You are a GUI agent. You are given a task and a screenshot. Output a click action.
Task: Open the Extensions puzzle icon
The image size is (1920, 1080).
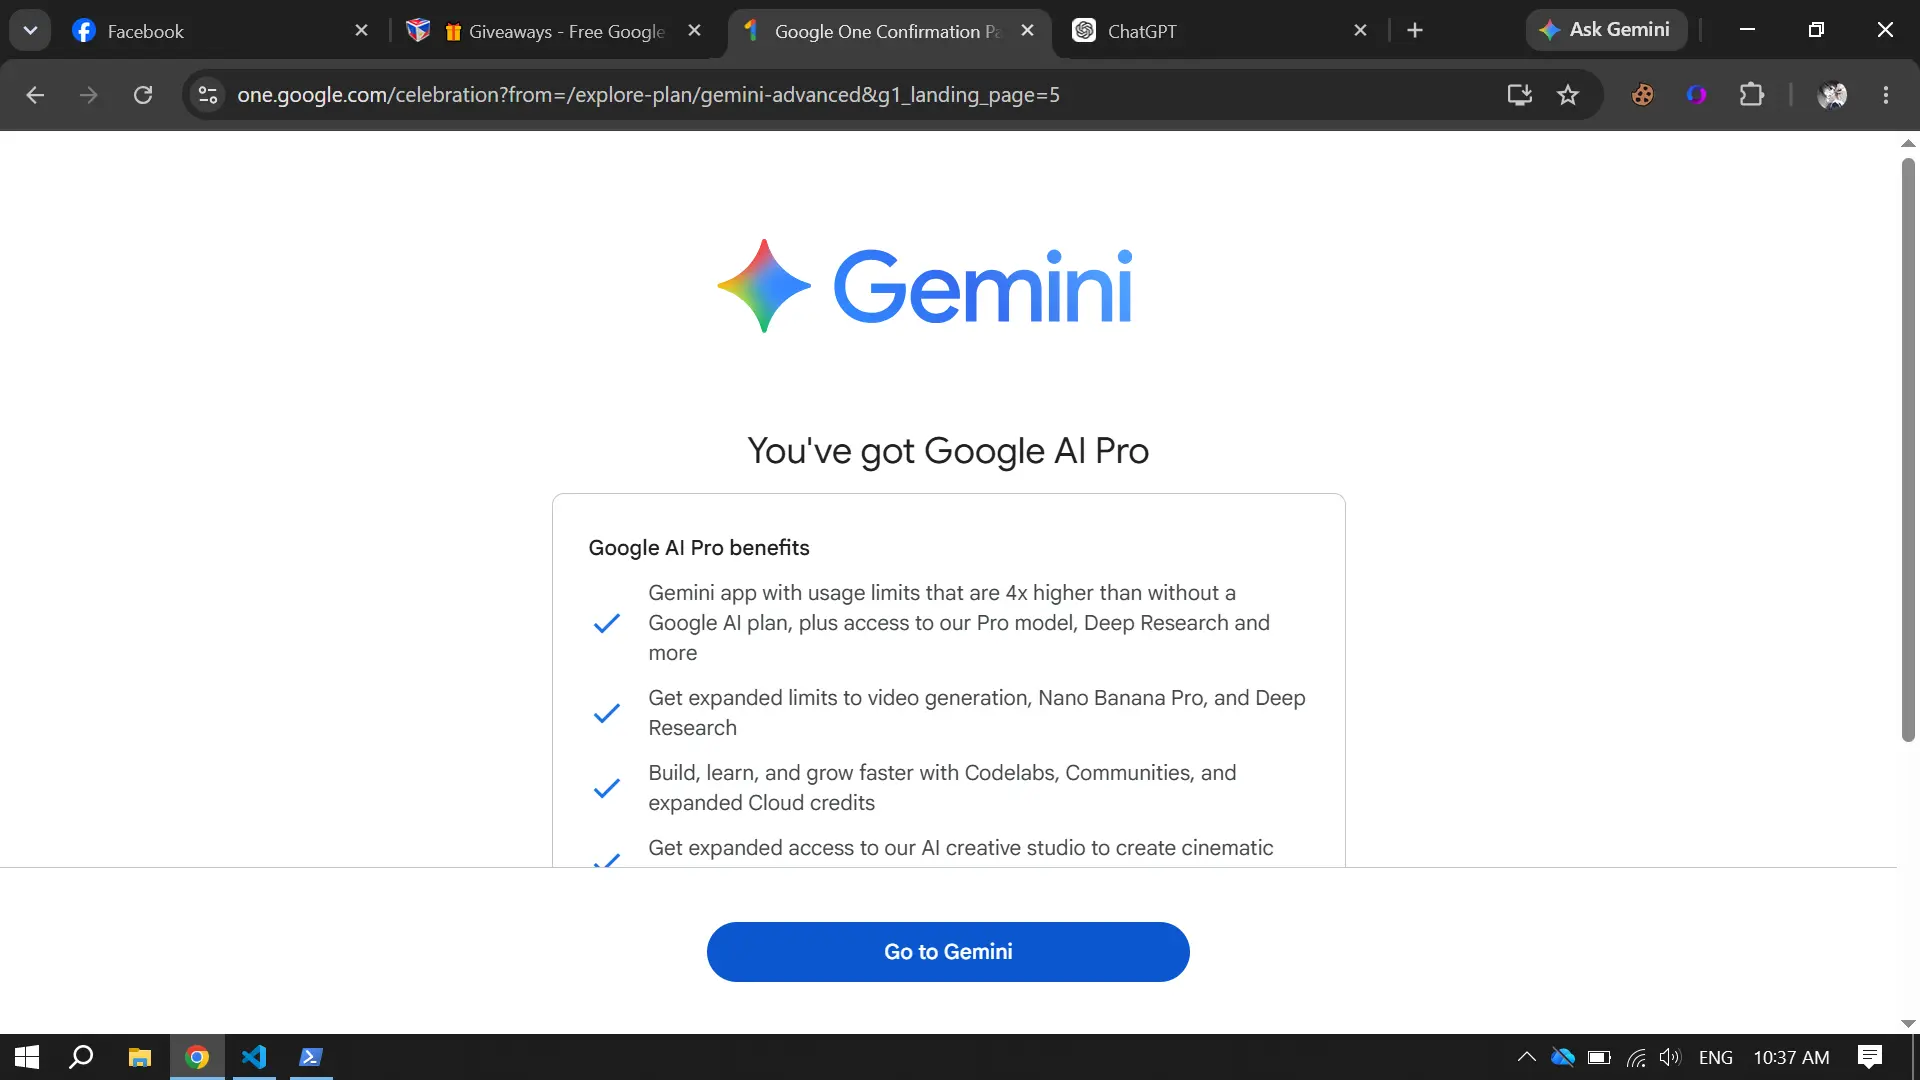click(x=1751, y=95)
